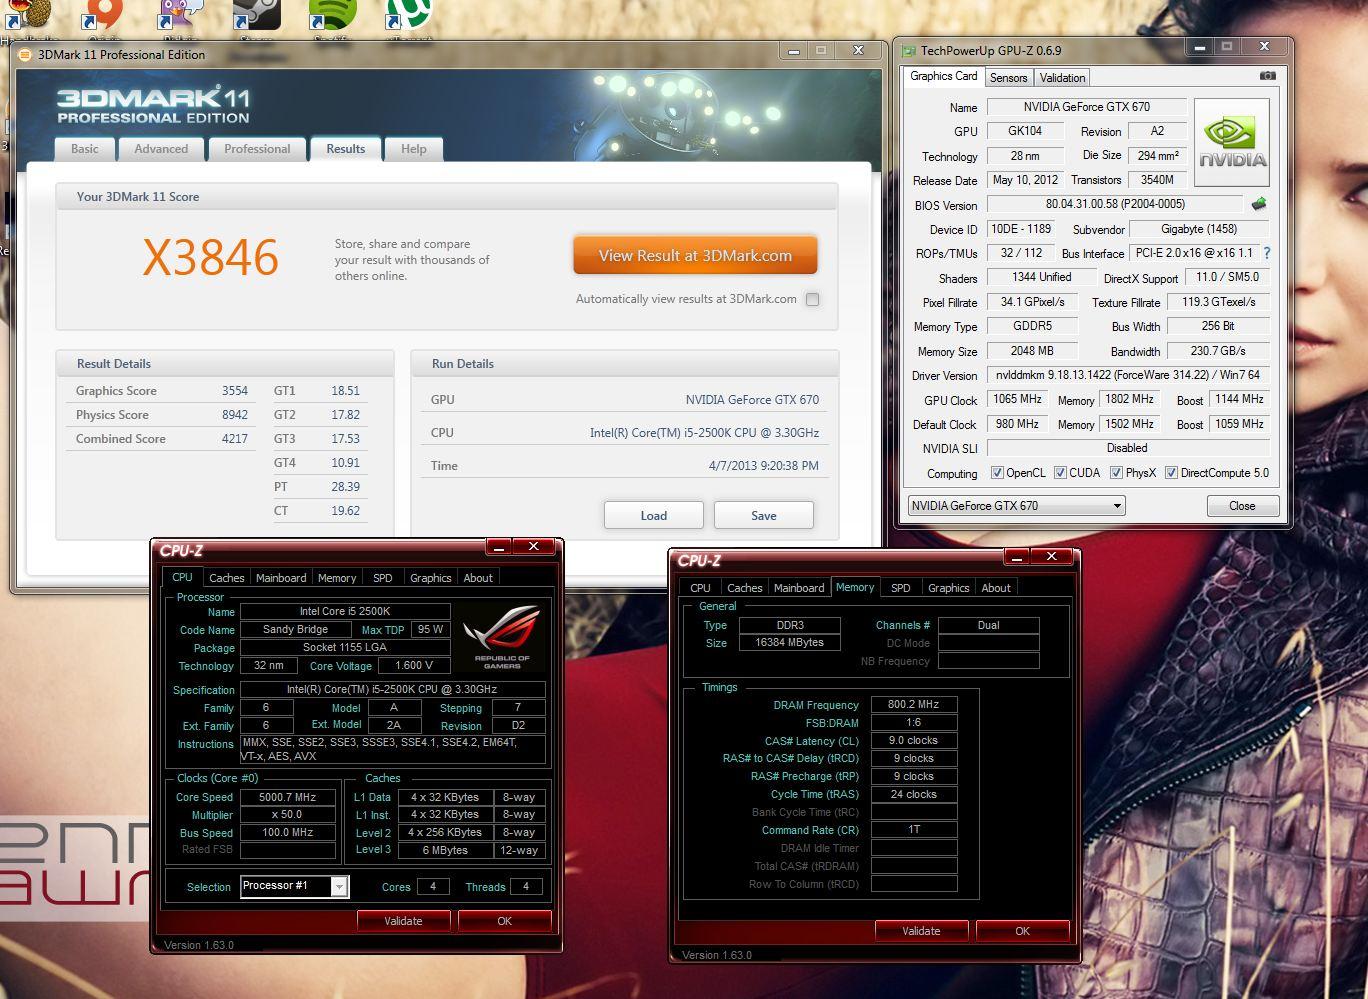1368x999 pixels.
Task: Click the 3DMark 11 title bar icon
Action: (26, 55)
